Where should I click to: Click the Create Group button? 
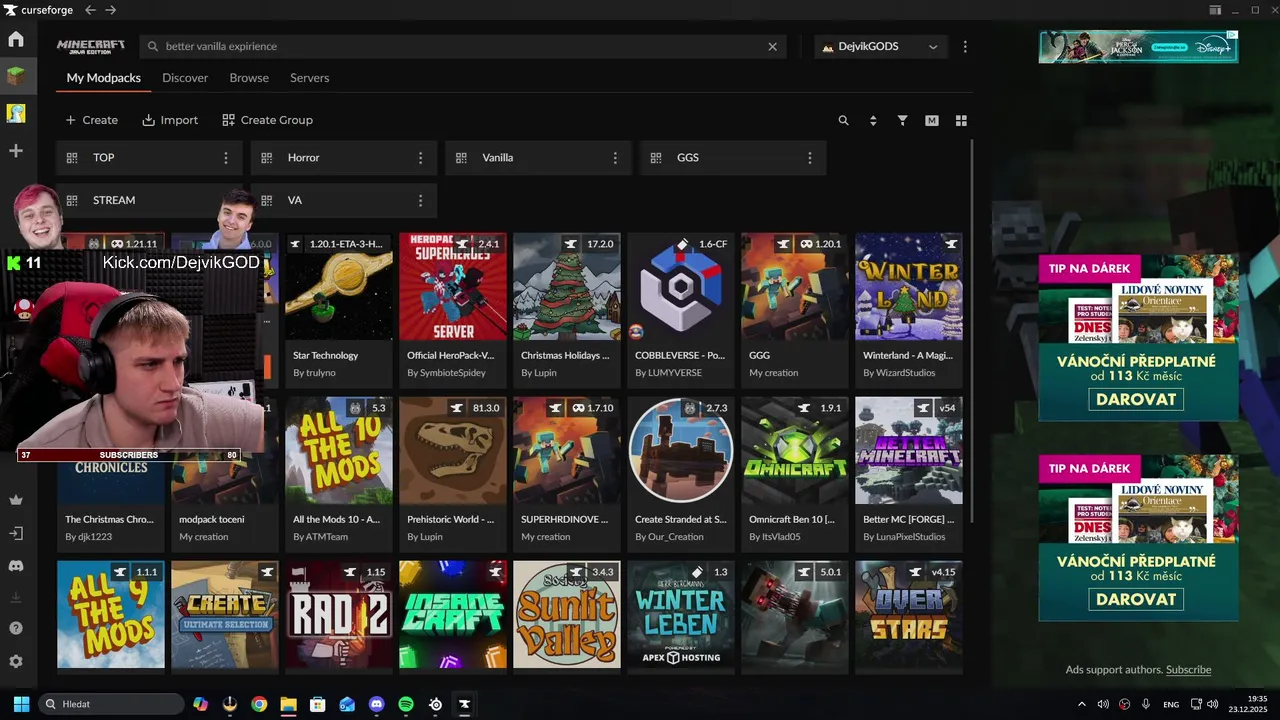click(x=268, y=120)
